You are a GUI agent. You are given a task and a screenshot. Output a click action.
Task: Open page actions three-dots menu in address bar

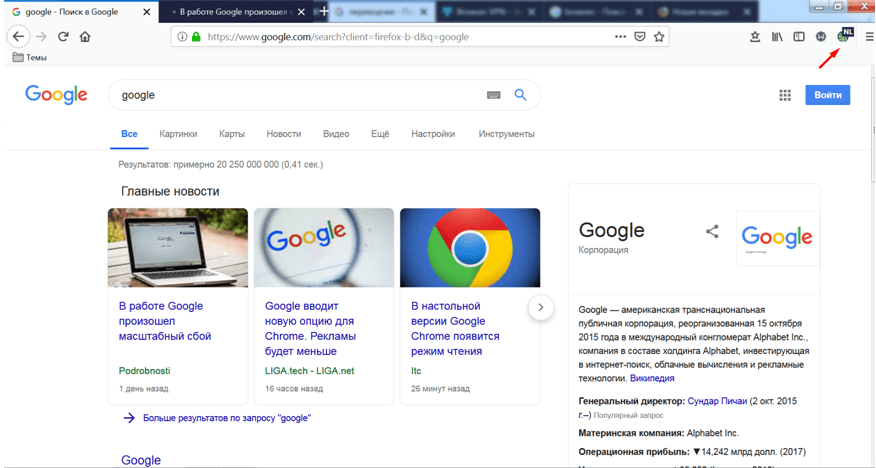(x=621, y=37)
